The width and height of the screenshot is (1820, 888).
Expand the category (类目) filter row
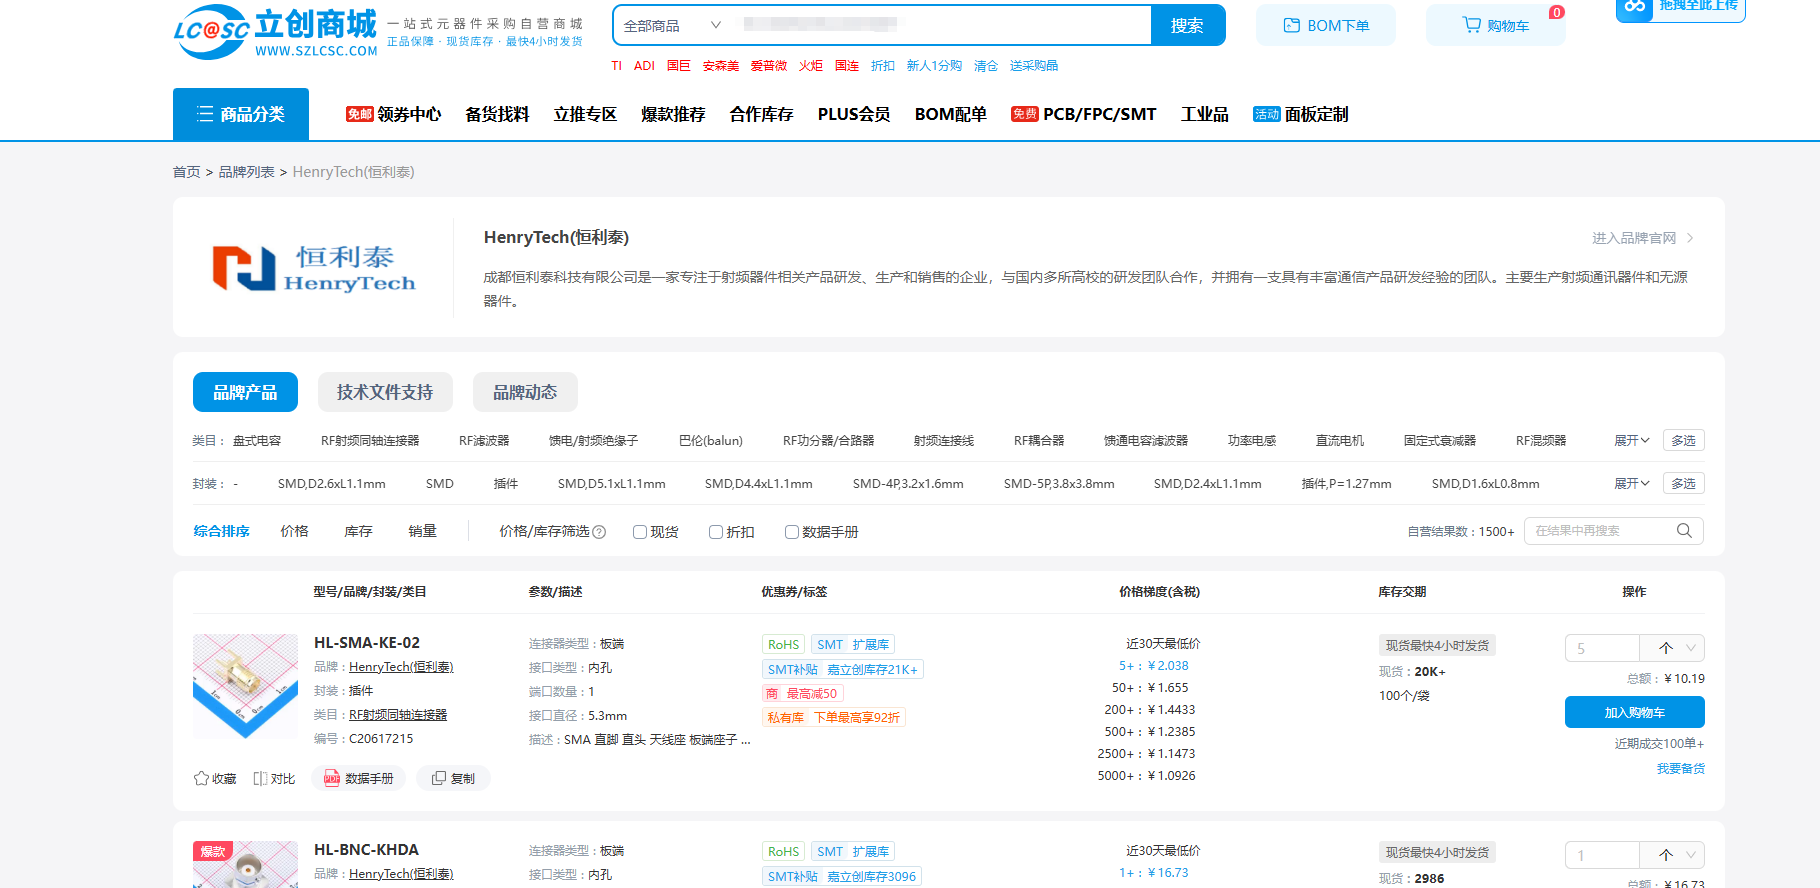pyautogui.click(x=1632, y=440)
